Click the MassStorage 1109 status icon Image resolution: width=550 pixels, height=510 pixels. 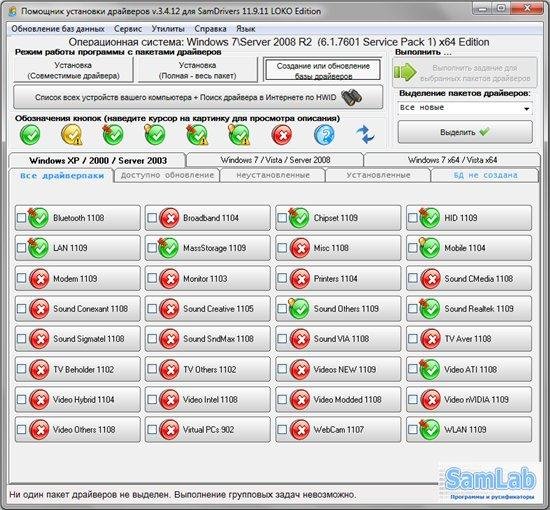pos(169,248)
